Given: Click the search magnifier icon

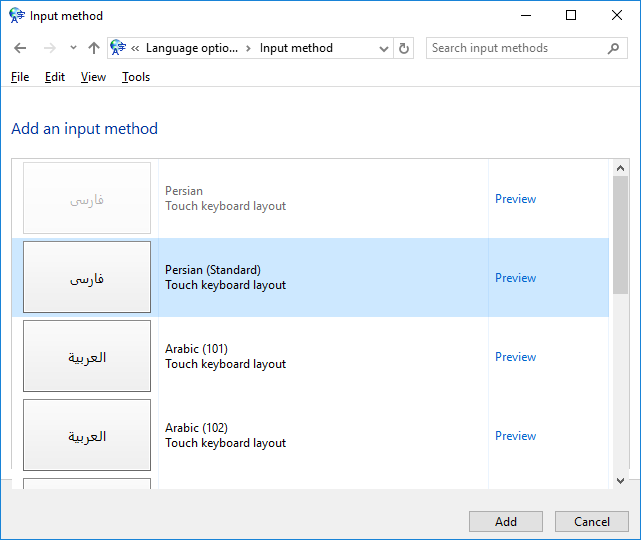Looking at the screenshot, I should click(x=614, y=48).
